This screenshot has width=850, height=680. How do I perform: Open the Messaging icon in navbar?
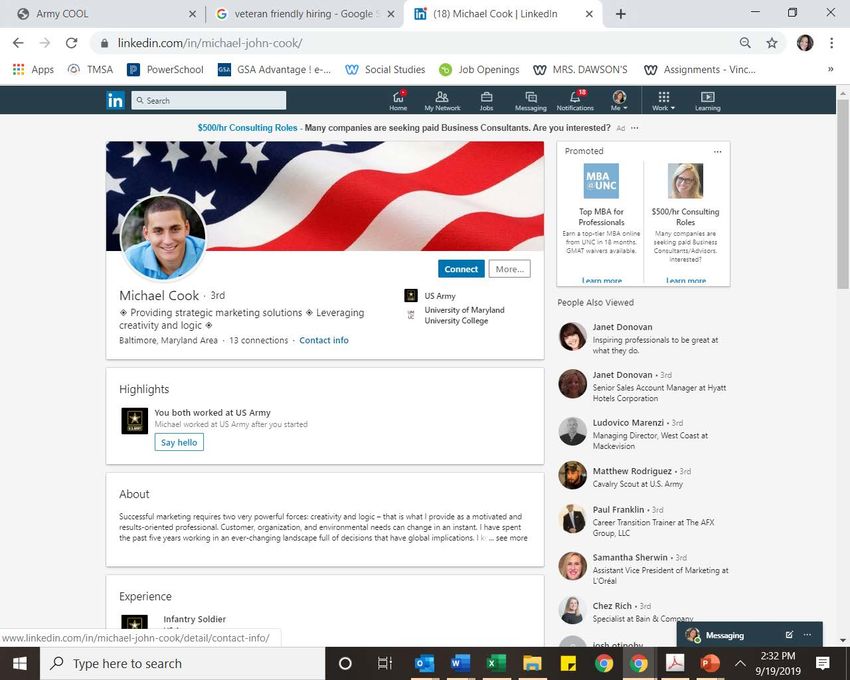(531, 101)
